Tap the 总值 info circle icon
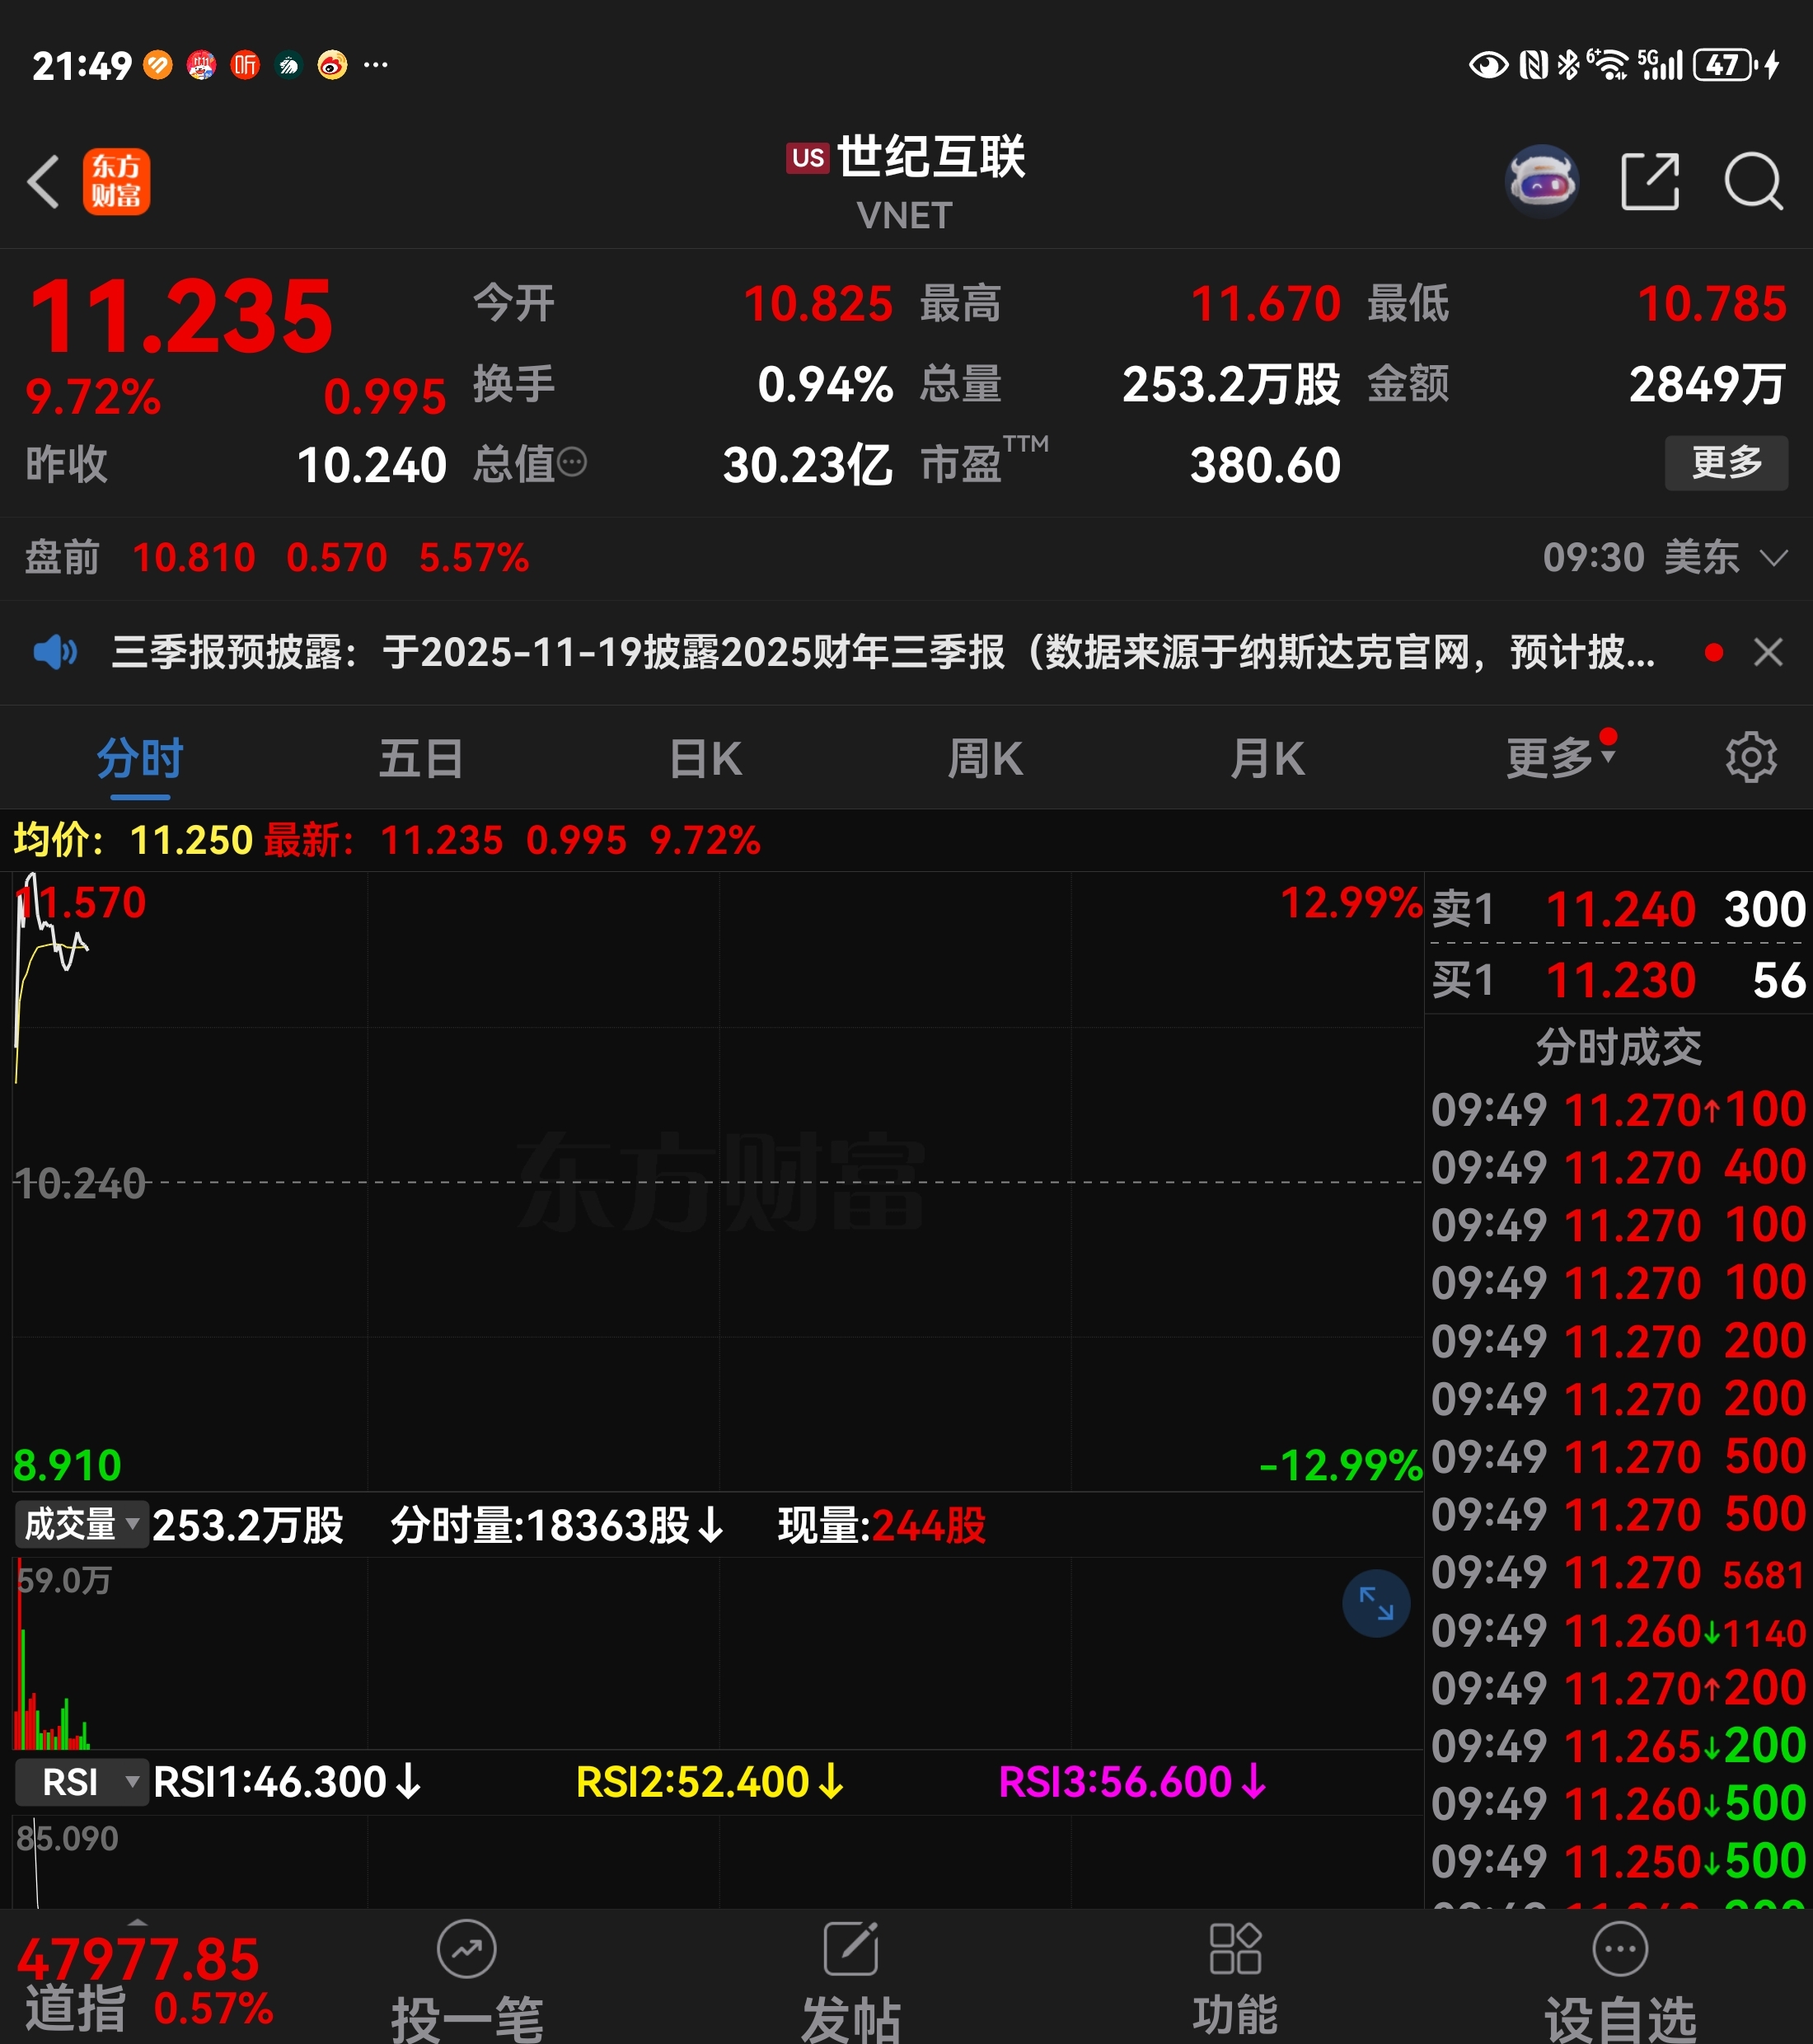Image resolution: width=1813 pixels, height=2044 pixels. (572, 463)
